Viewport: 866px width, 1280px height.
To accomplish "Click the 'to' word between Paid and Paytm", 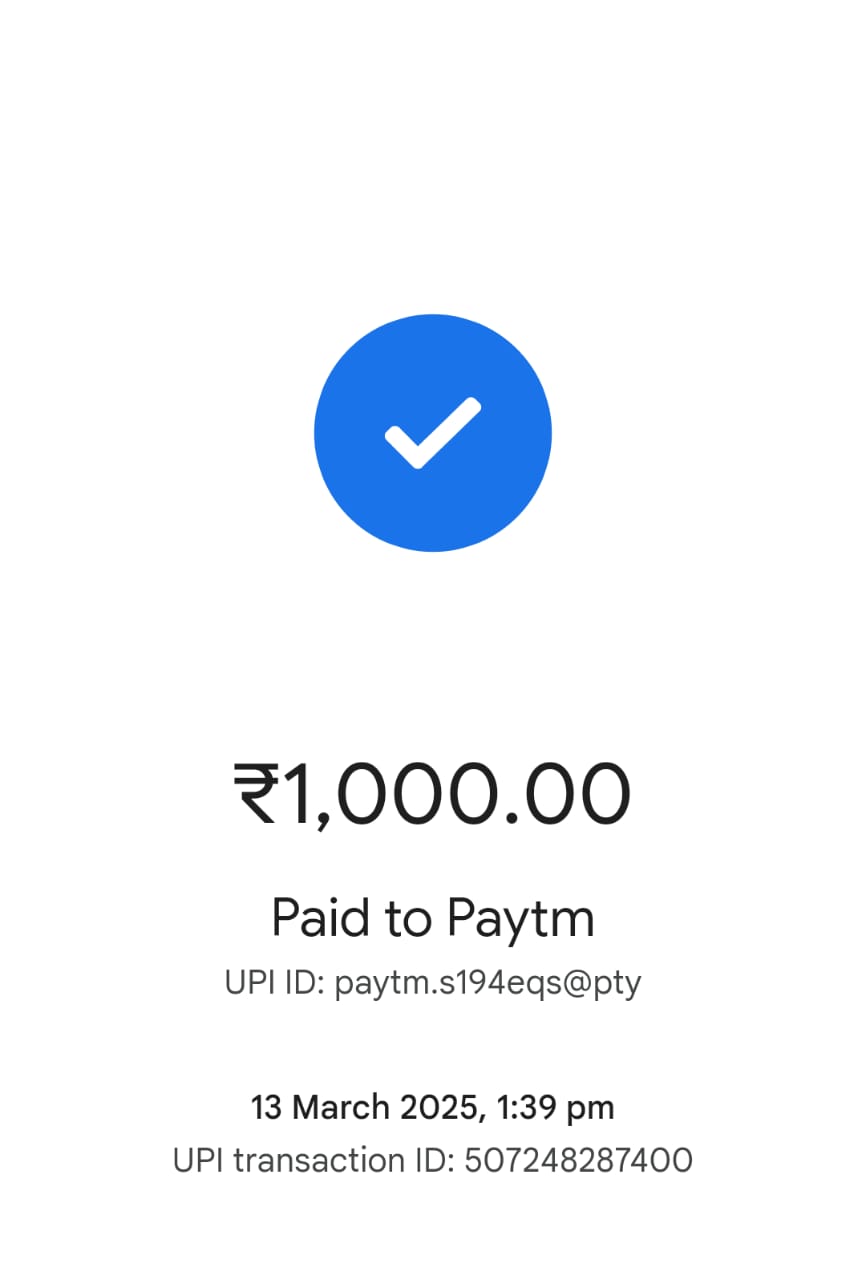I will pos(410,918).
